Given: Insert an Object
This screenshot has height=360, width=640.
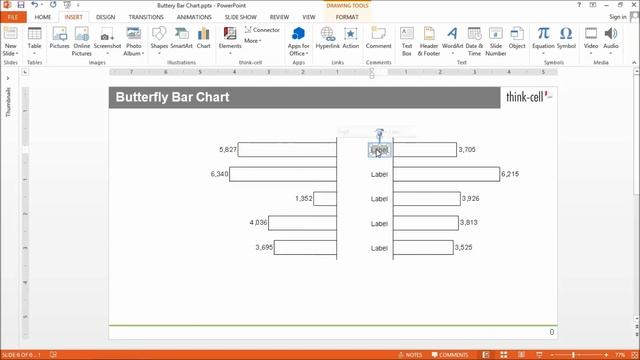Looking at the screenshot, I should 517,34.
